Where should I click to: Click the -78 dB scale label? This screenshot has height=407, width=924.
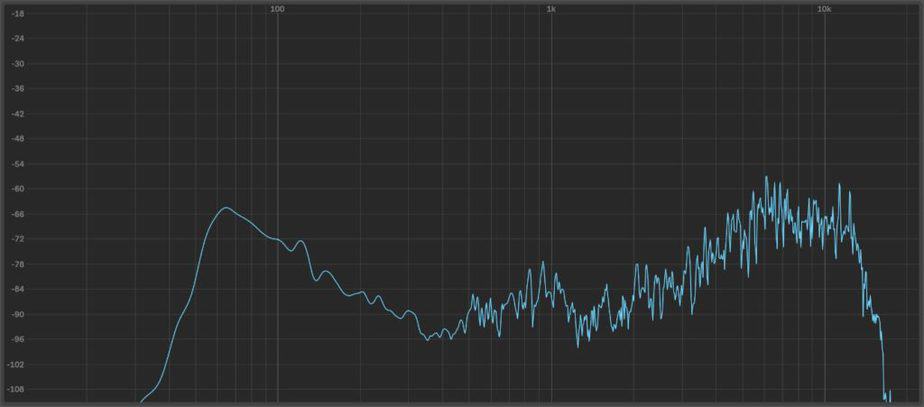click(17, 264)
